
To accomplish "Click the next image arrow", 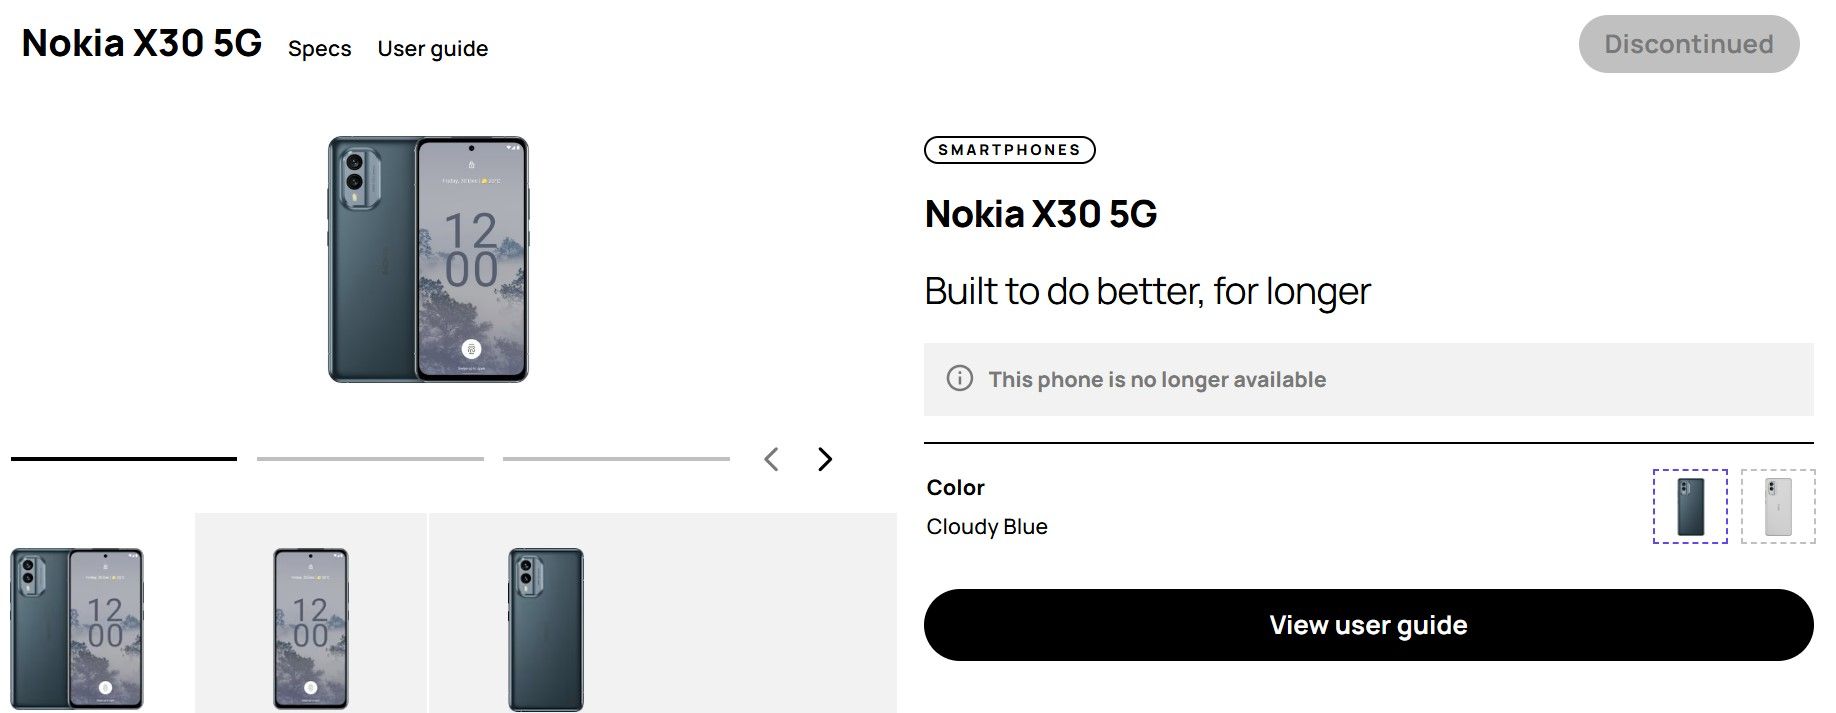I will coord(825,459).
